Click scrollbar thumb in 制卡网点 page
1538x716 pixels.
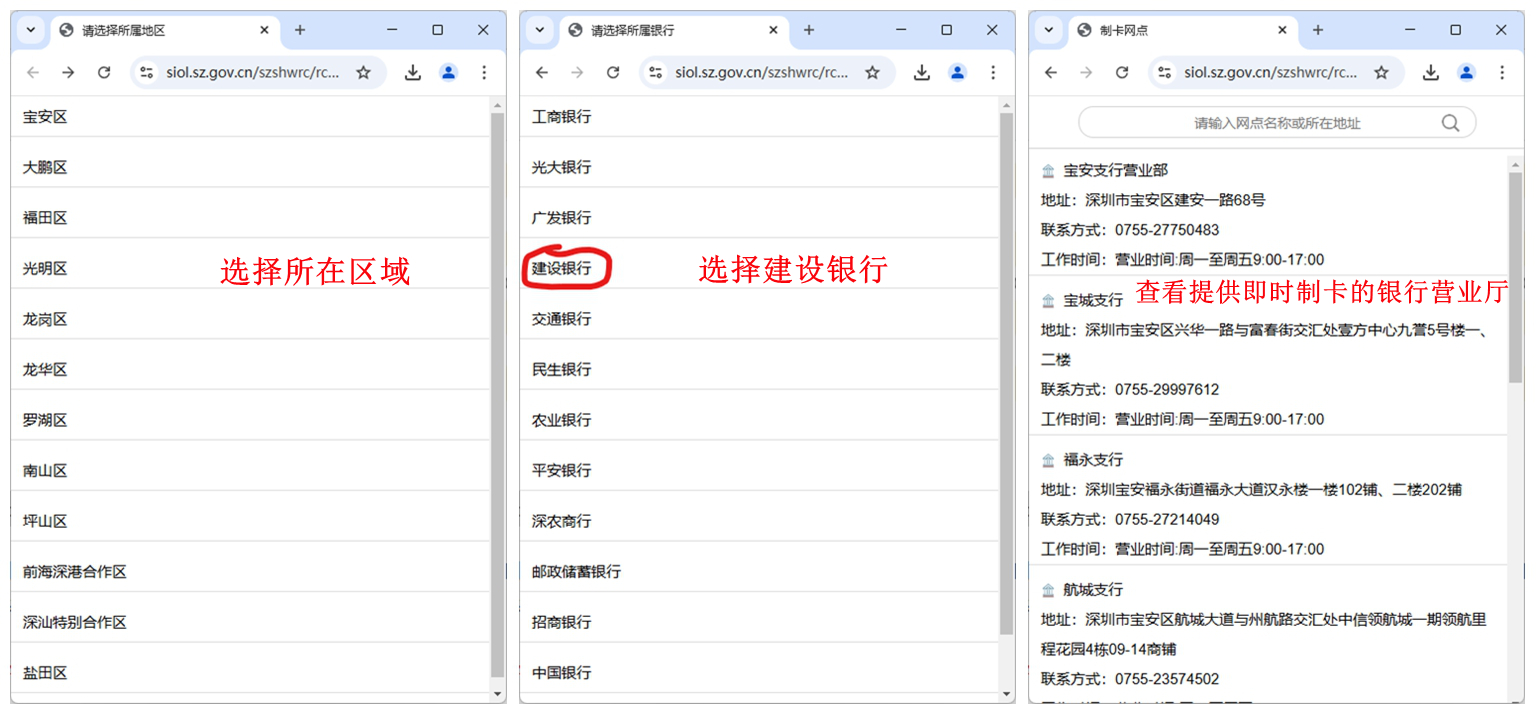(1516, 276)
